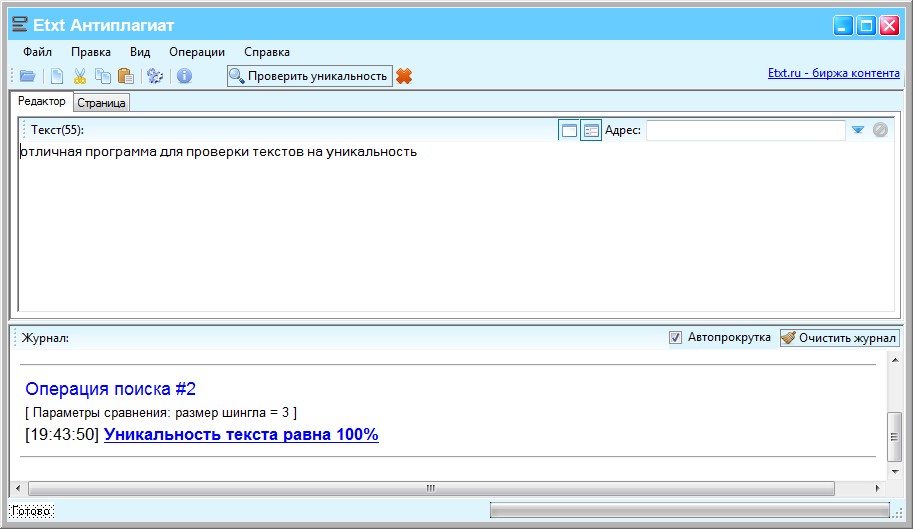Image resolution: width=913 pixels, height=529 pixels.
Task: Switch to single-pane view icon
Action: (569, 130)
